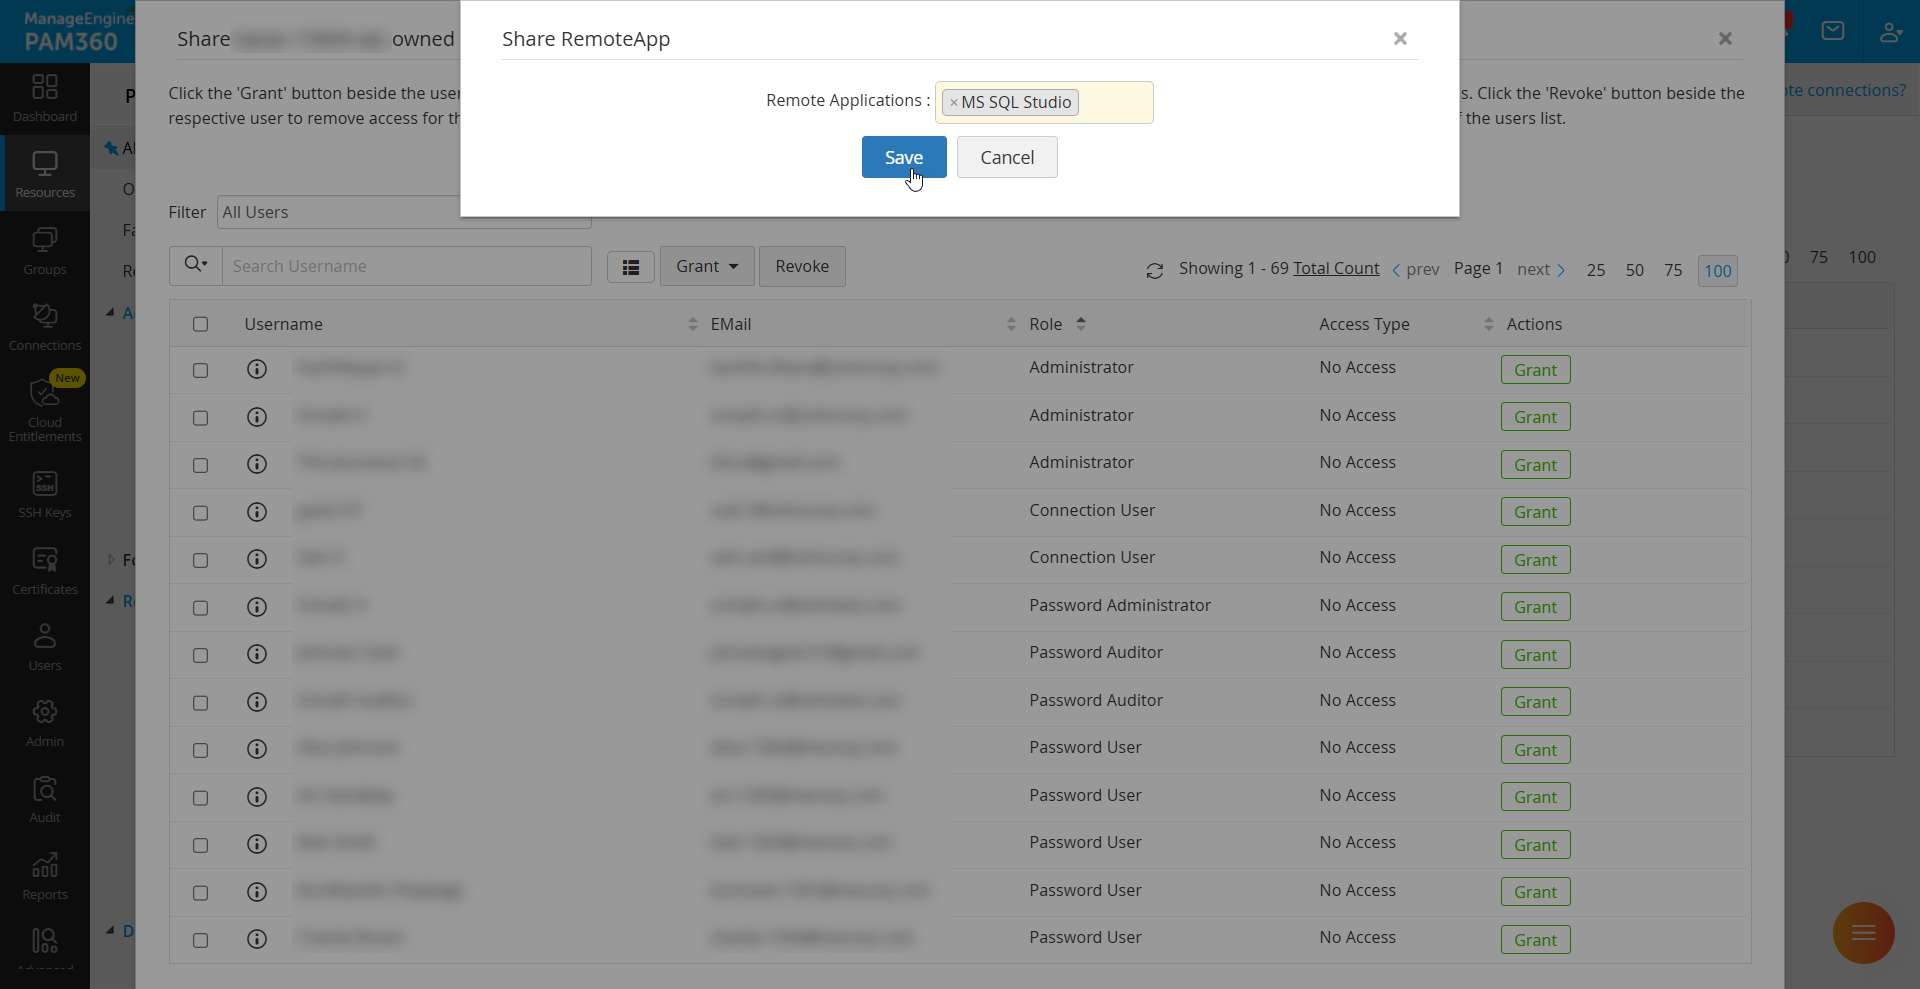
Task: Click Save in Share RemoteApp dialog
Action: click(x=903, y=157)
